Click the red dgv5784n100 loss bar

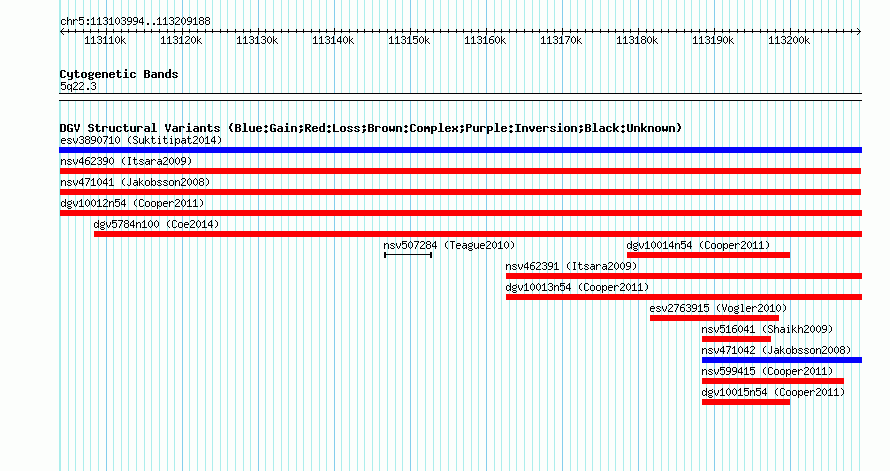478,234
